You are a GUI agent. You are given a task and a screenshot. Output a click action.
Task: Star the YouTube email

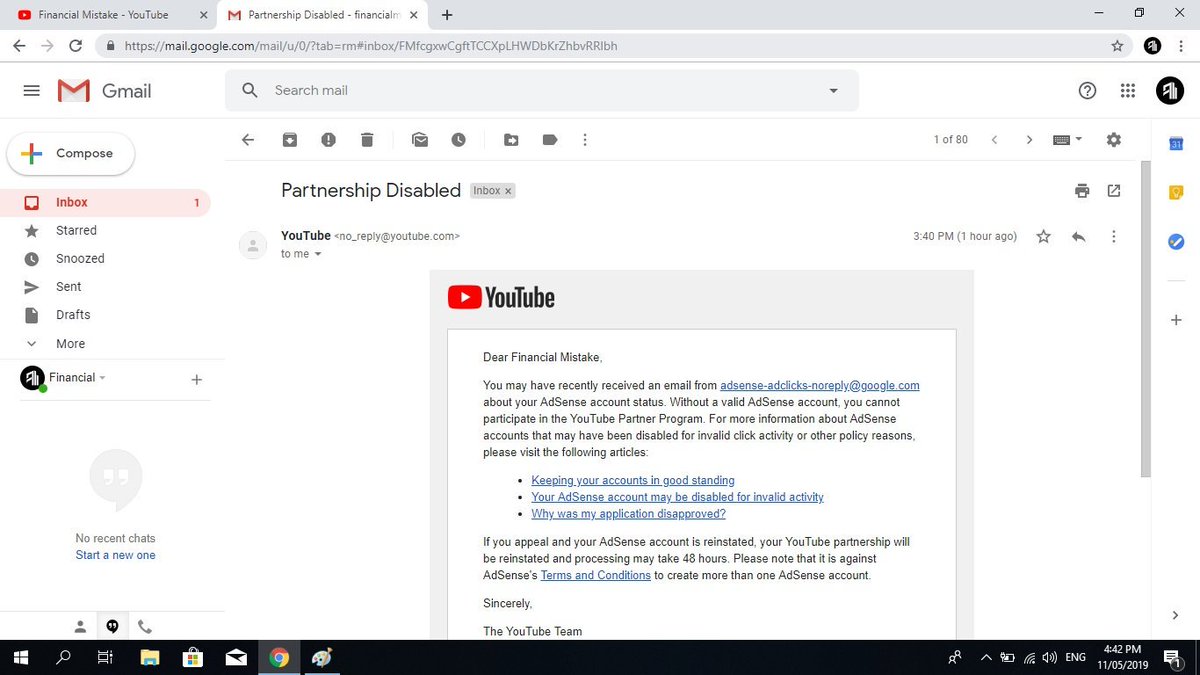[1044, 237]
